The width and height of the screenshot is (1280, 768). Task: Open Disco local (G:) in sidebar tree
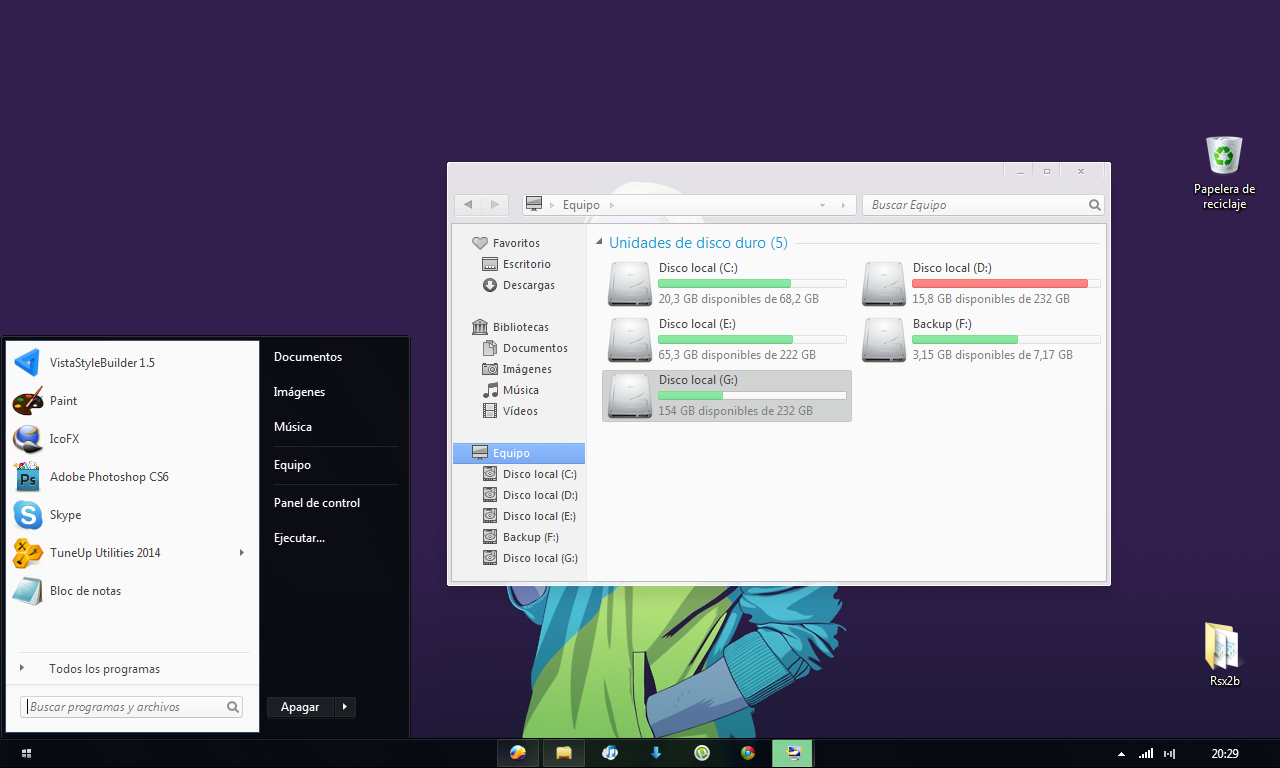coord(540,558)
